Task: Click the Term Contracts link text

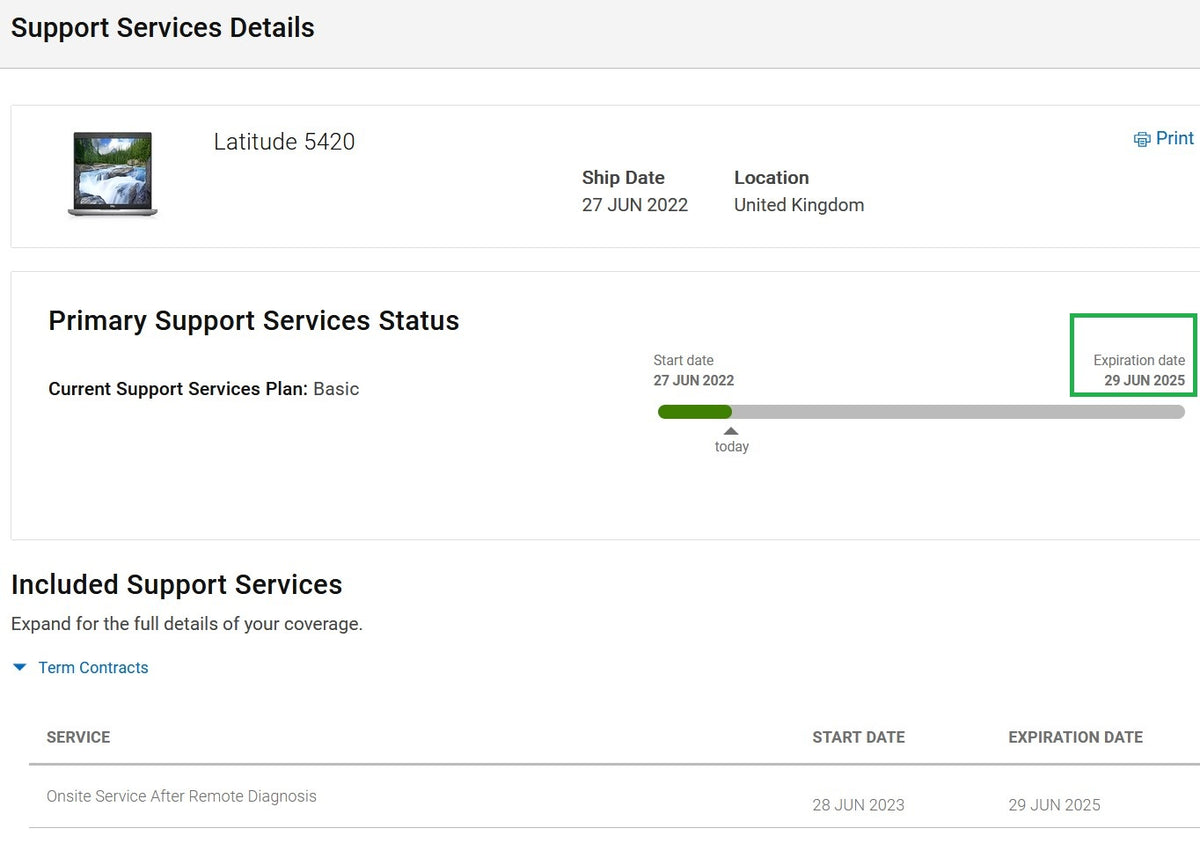Action: pos(93,667)
